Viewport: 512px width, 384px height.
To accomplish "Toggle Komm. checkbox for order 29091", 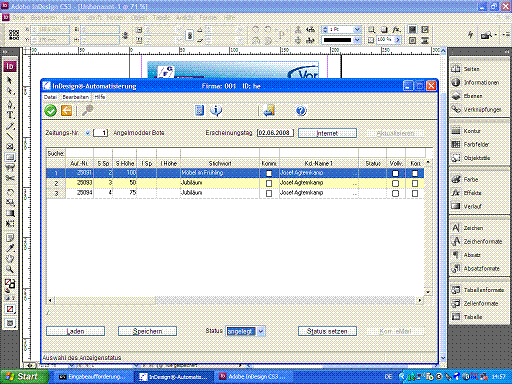I will click(269, 173).
